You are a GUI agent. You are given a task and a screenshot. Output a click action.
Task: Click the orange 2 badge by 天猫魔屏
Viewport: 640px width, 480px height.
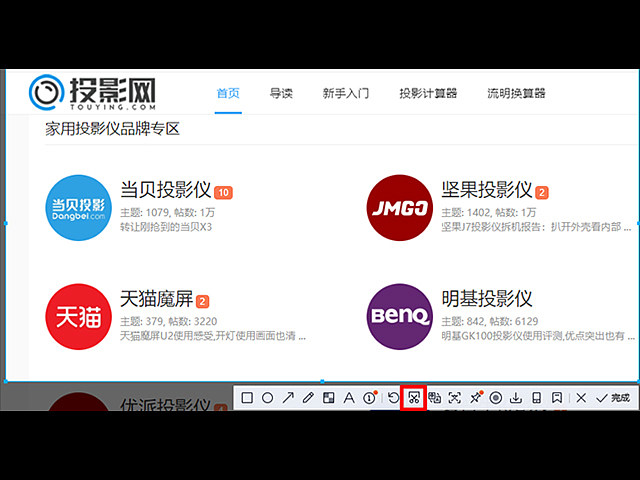202,302
